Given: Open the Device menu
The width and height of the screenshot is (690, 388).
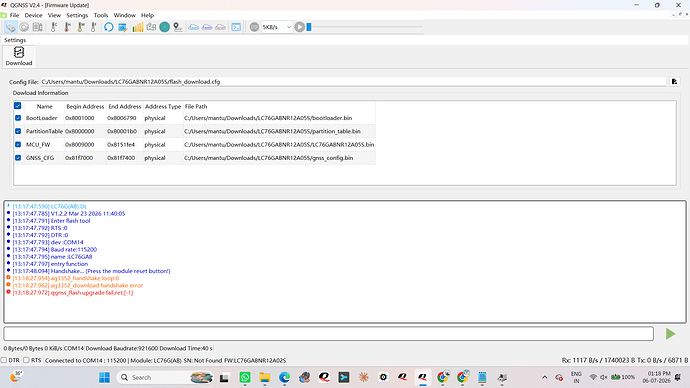Looking at the screenshot, I should tap(33, 15).
